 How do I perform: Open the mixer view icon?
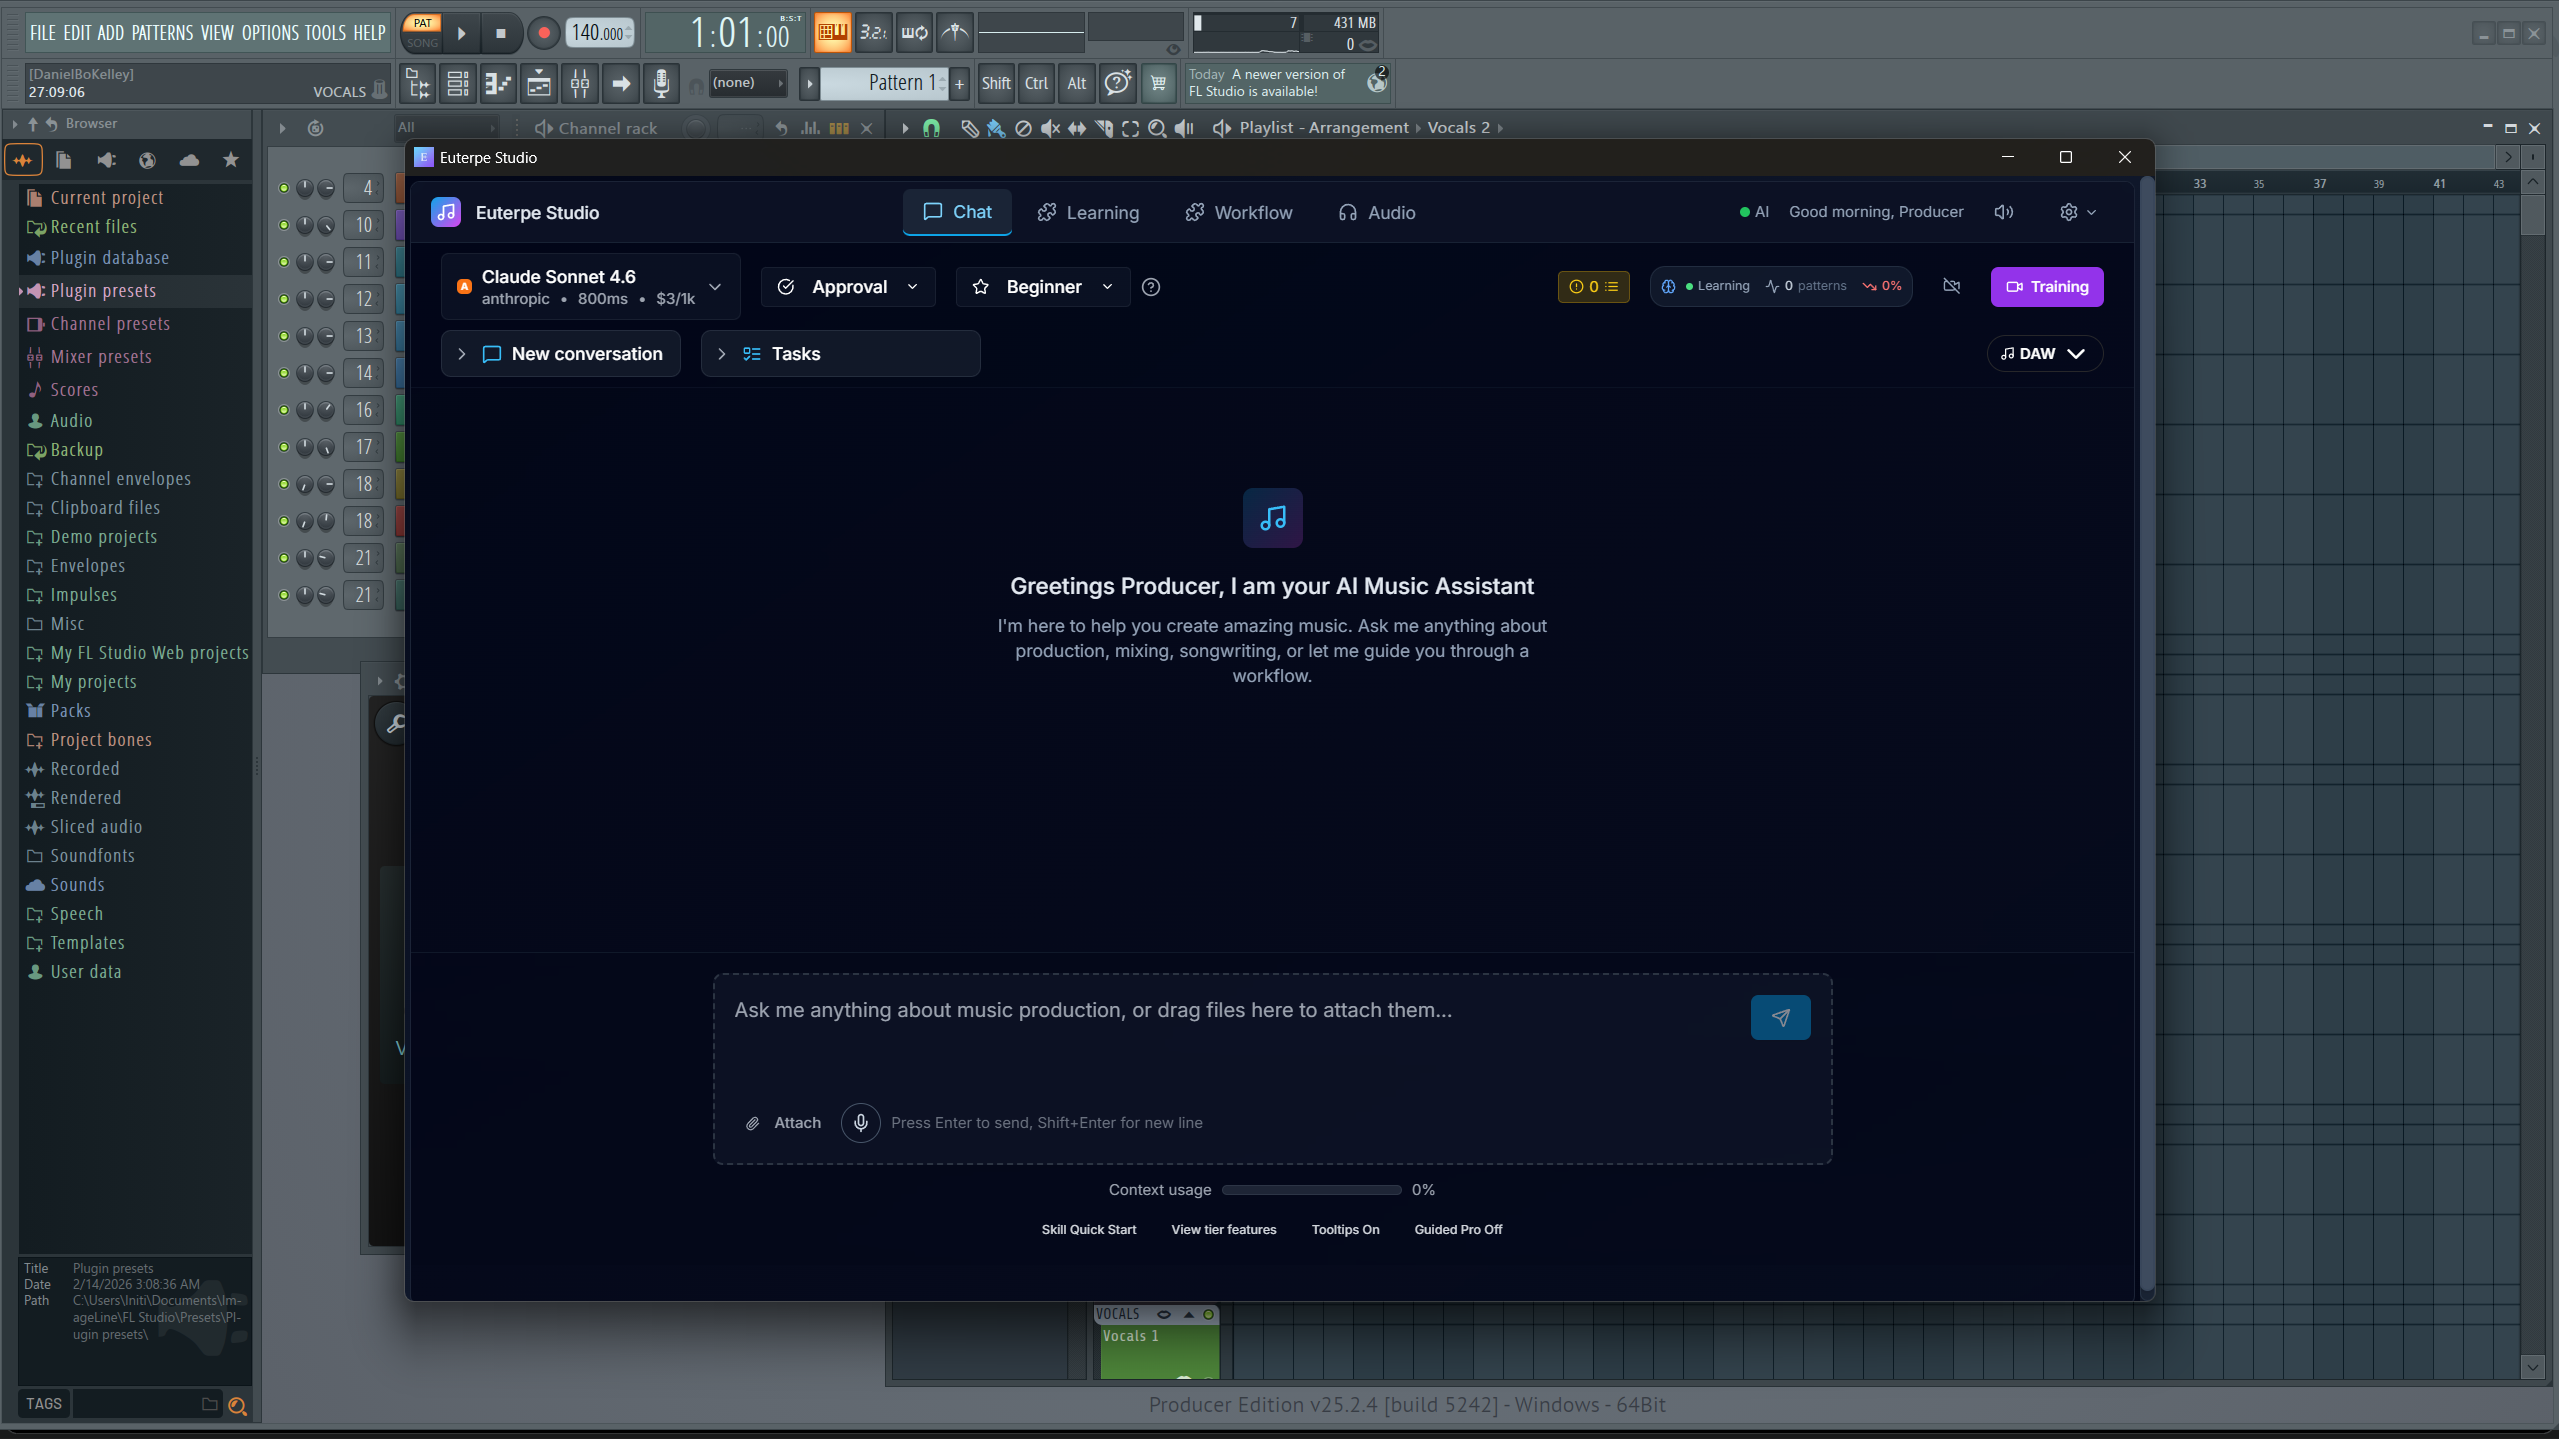click(x=580, y=84)
